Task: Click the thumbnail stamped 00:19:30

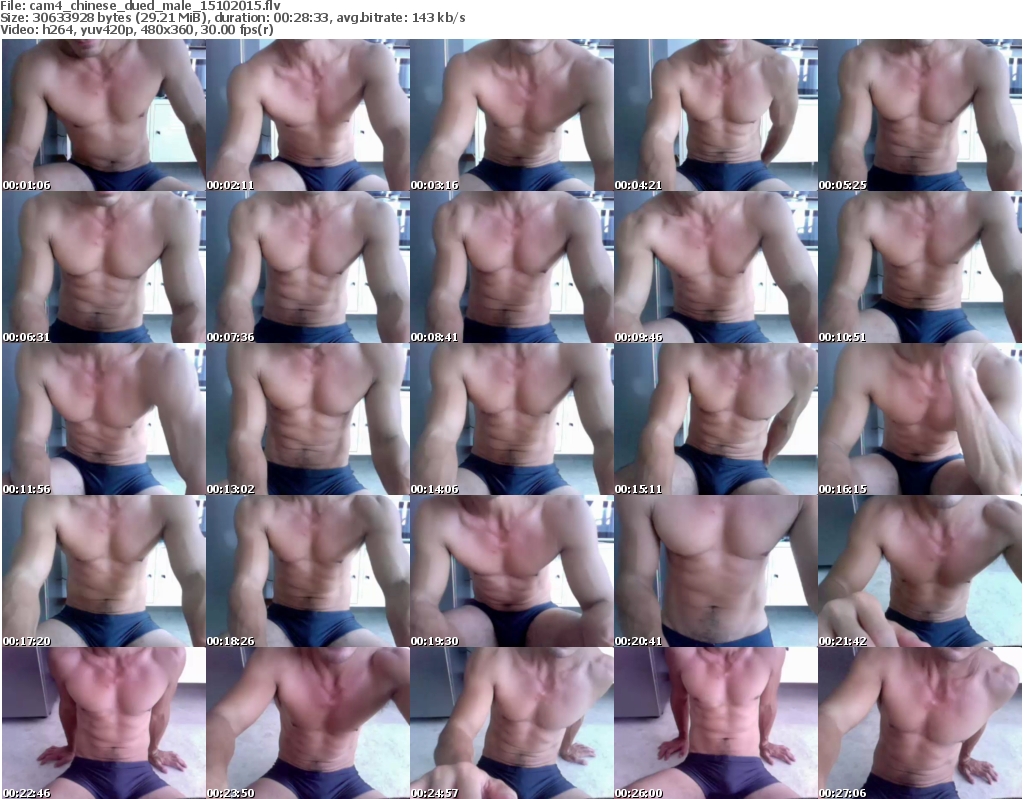Action: [x=512, y=571]
